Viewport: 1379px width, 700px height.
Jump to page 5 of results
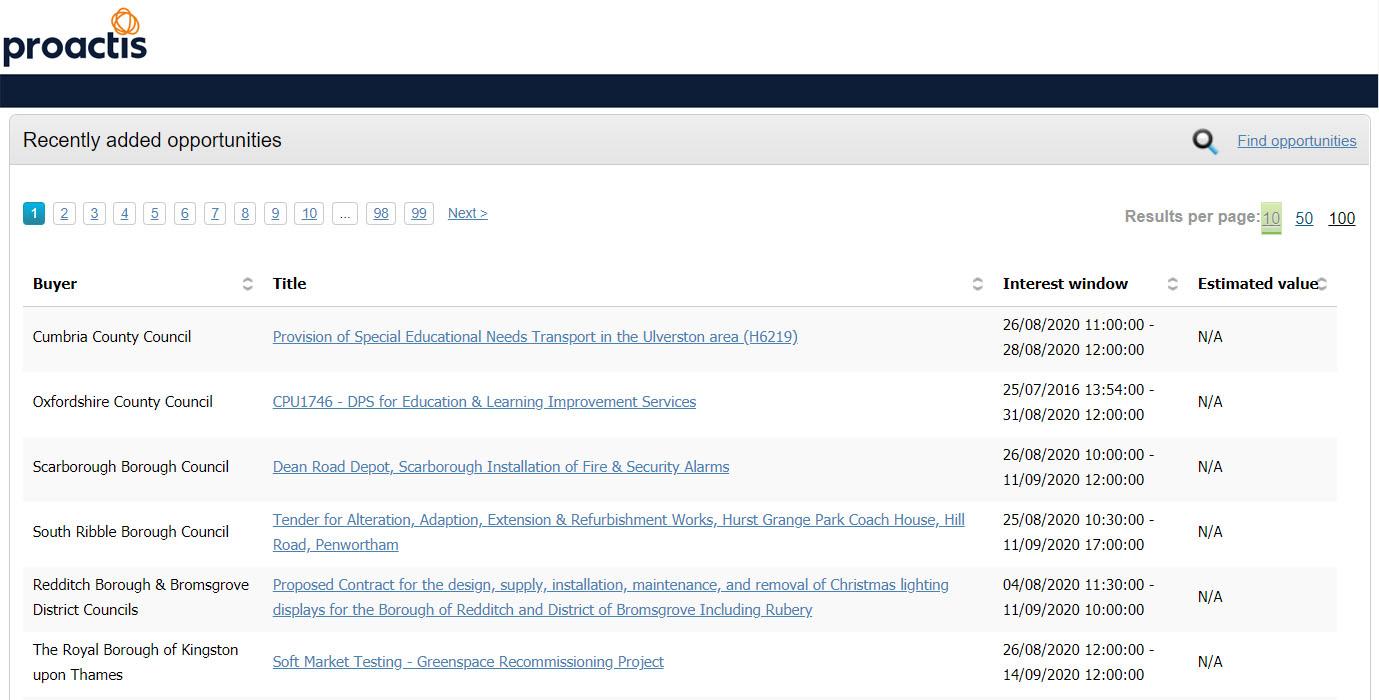click(x=154, y=213)
